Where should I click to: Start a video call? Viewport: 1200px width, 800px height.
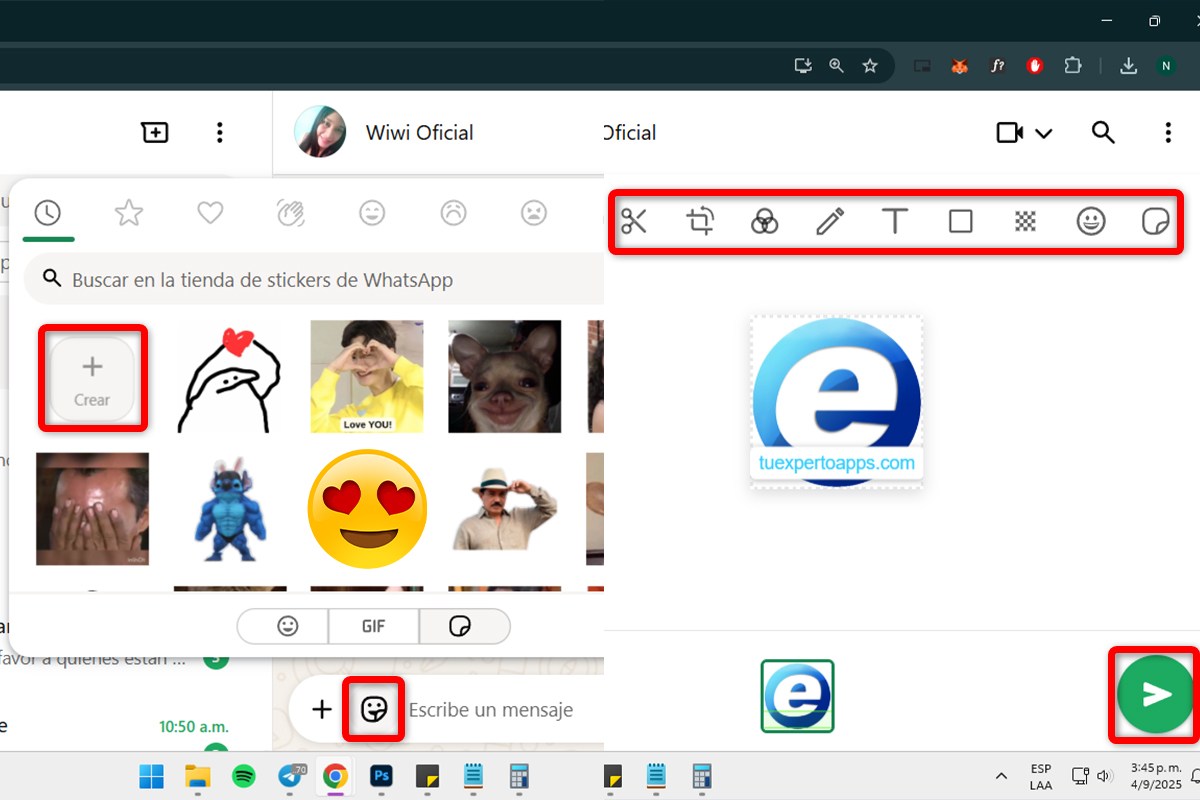(1010, 132)
